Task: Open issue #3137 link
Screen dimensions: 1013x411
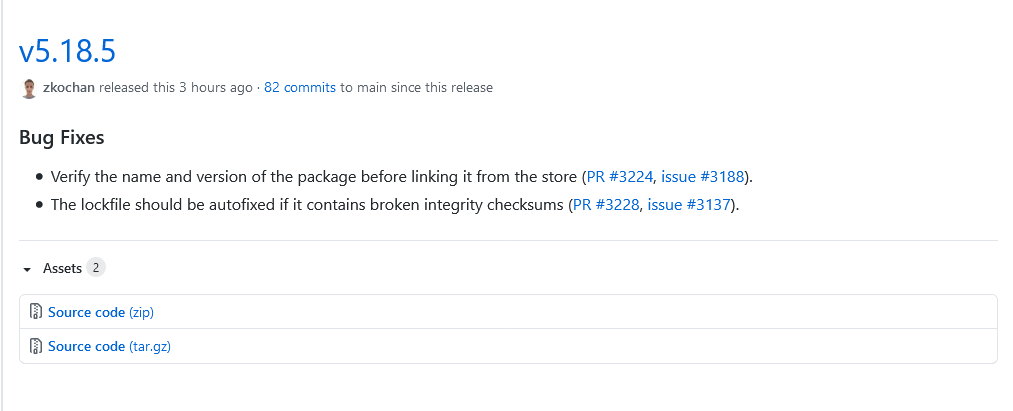Action: pyautogui.click(x=689, y=205)
